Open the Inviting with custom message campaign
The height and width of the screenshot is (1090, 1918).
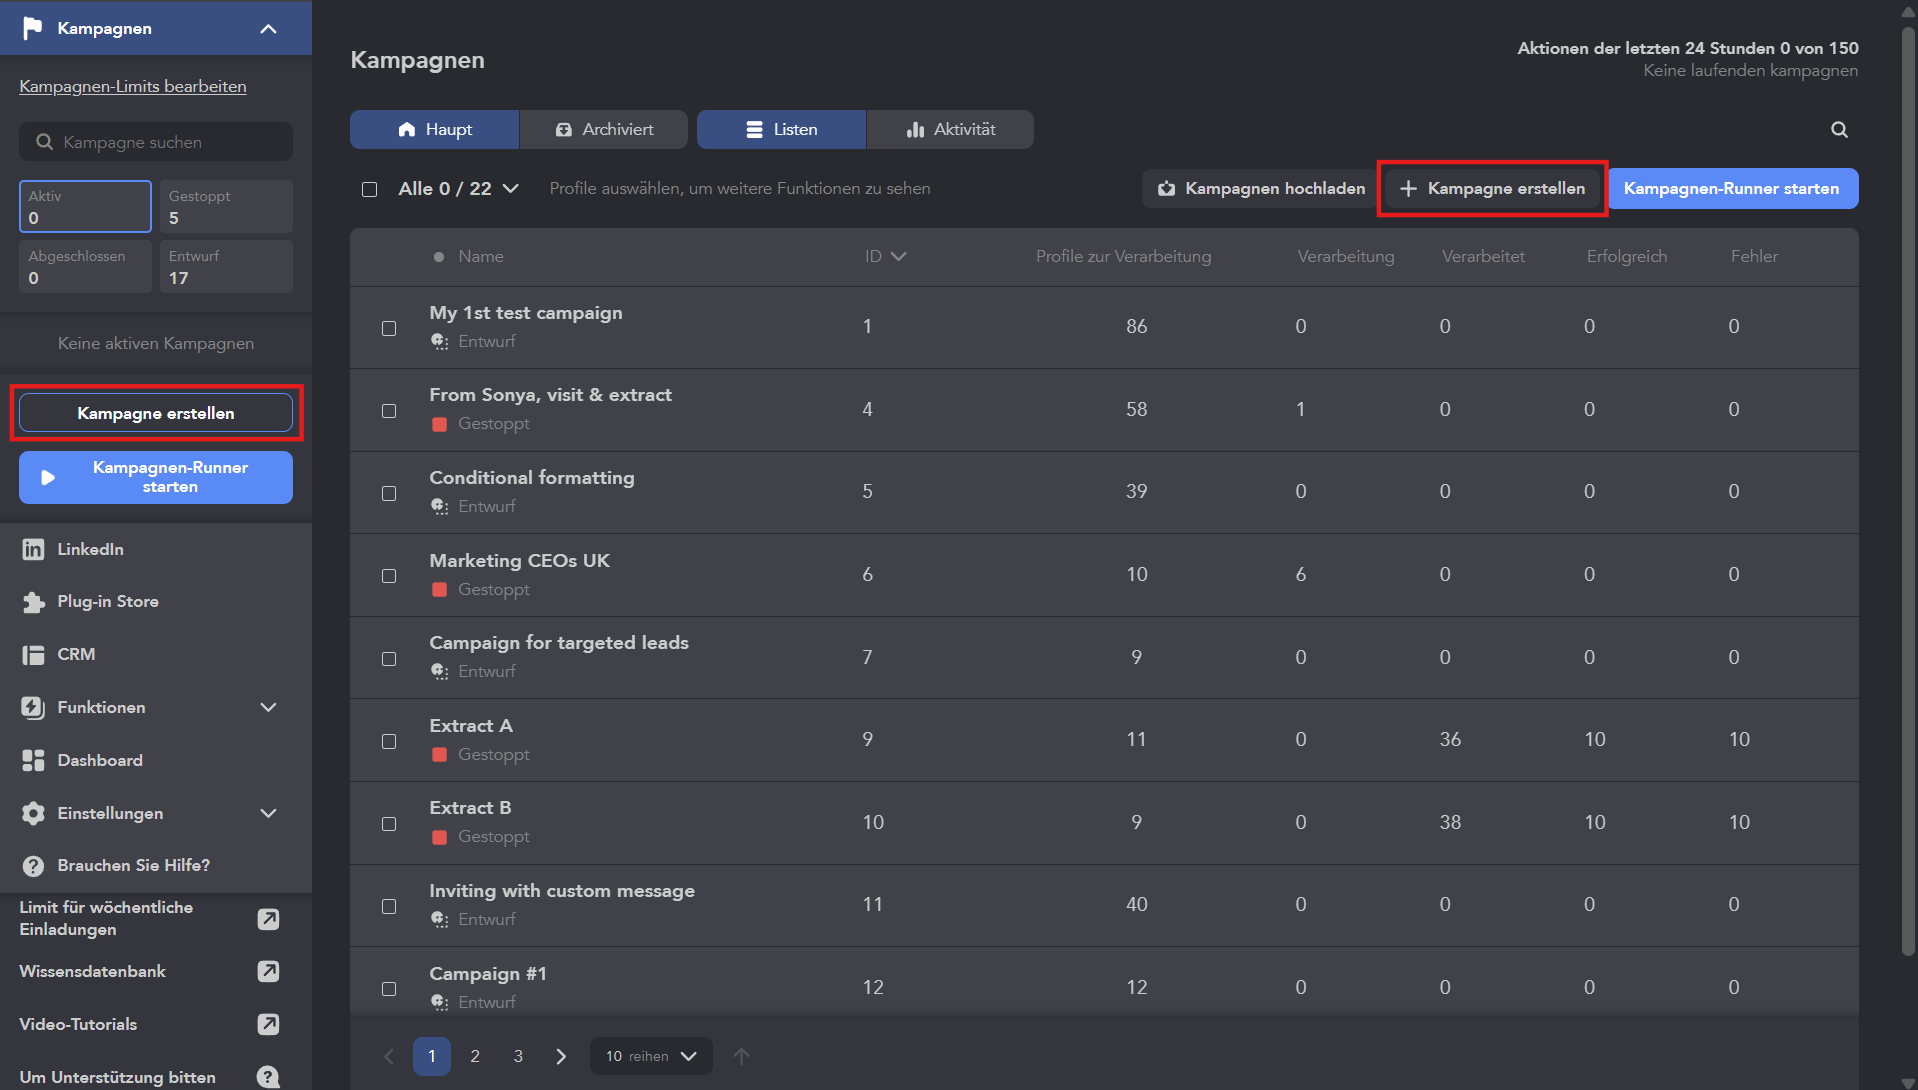pos(562,891)
